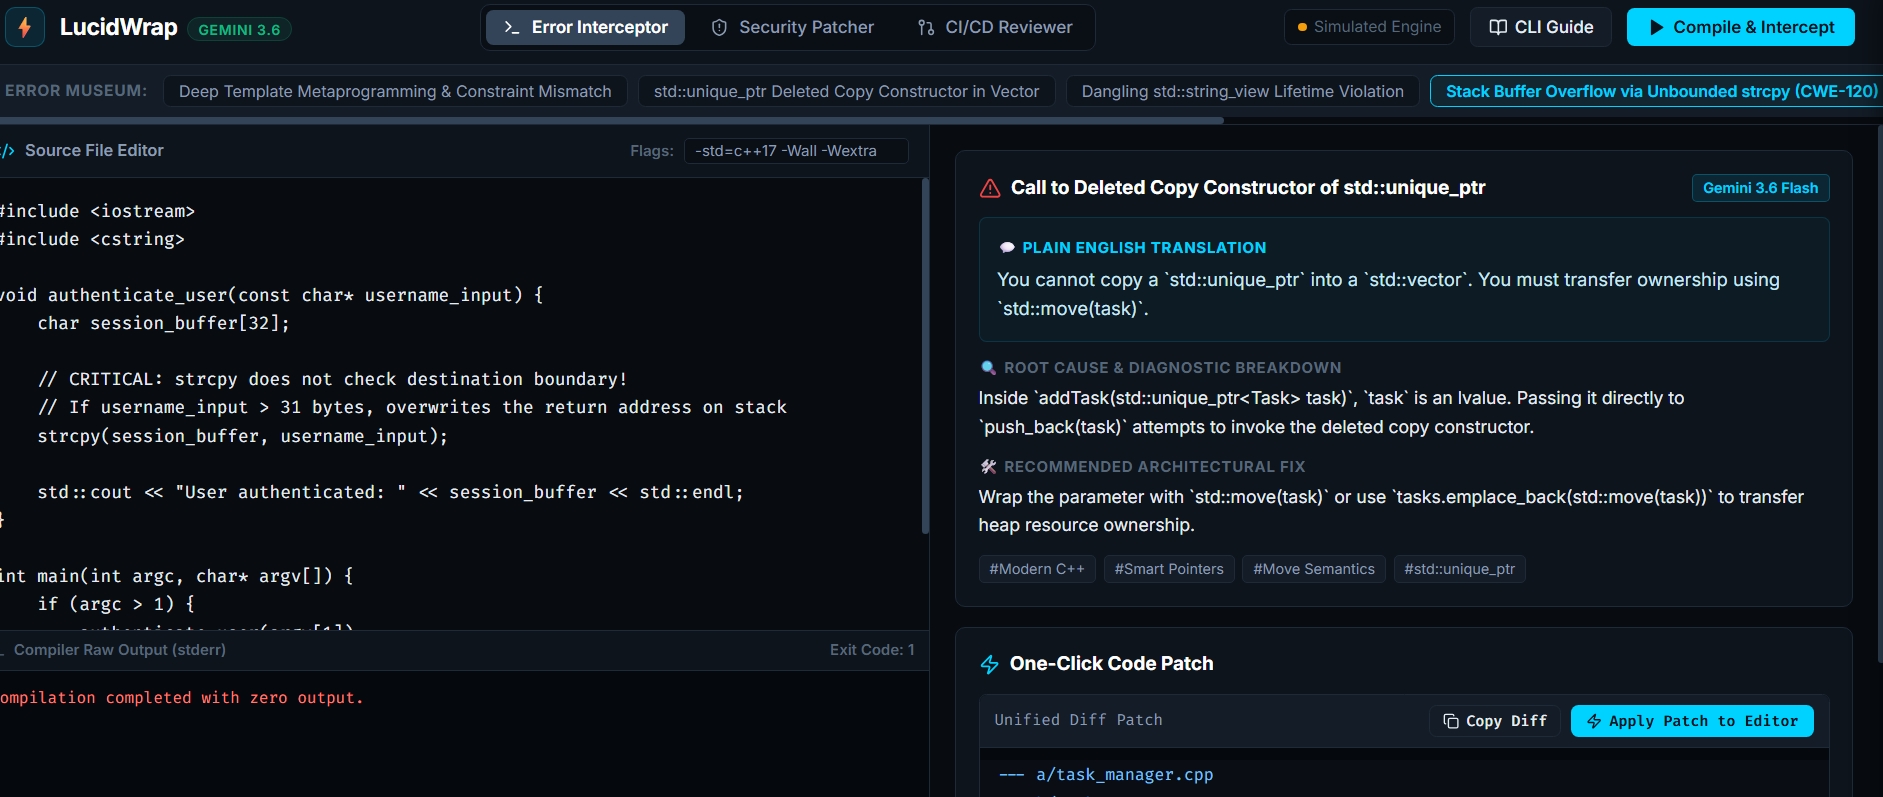The image size is (1883, 797).
Task: Click the #Modern C++ tag
Action: (x=1037, y=569)
